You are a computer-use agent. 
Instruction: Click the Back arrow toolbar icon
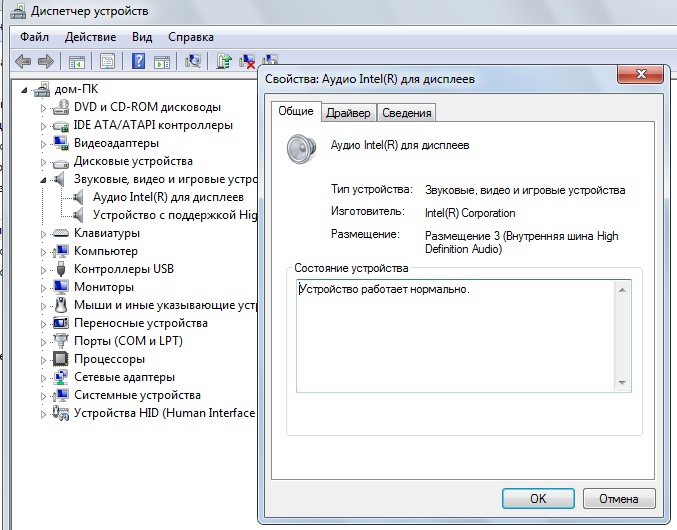pyautogui.click(x=23, y=61)
